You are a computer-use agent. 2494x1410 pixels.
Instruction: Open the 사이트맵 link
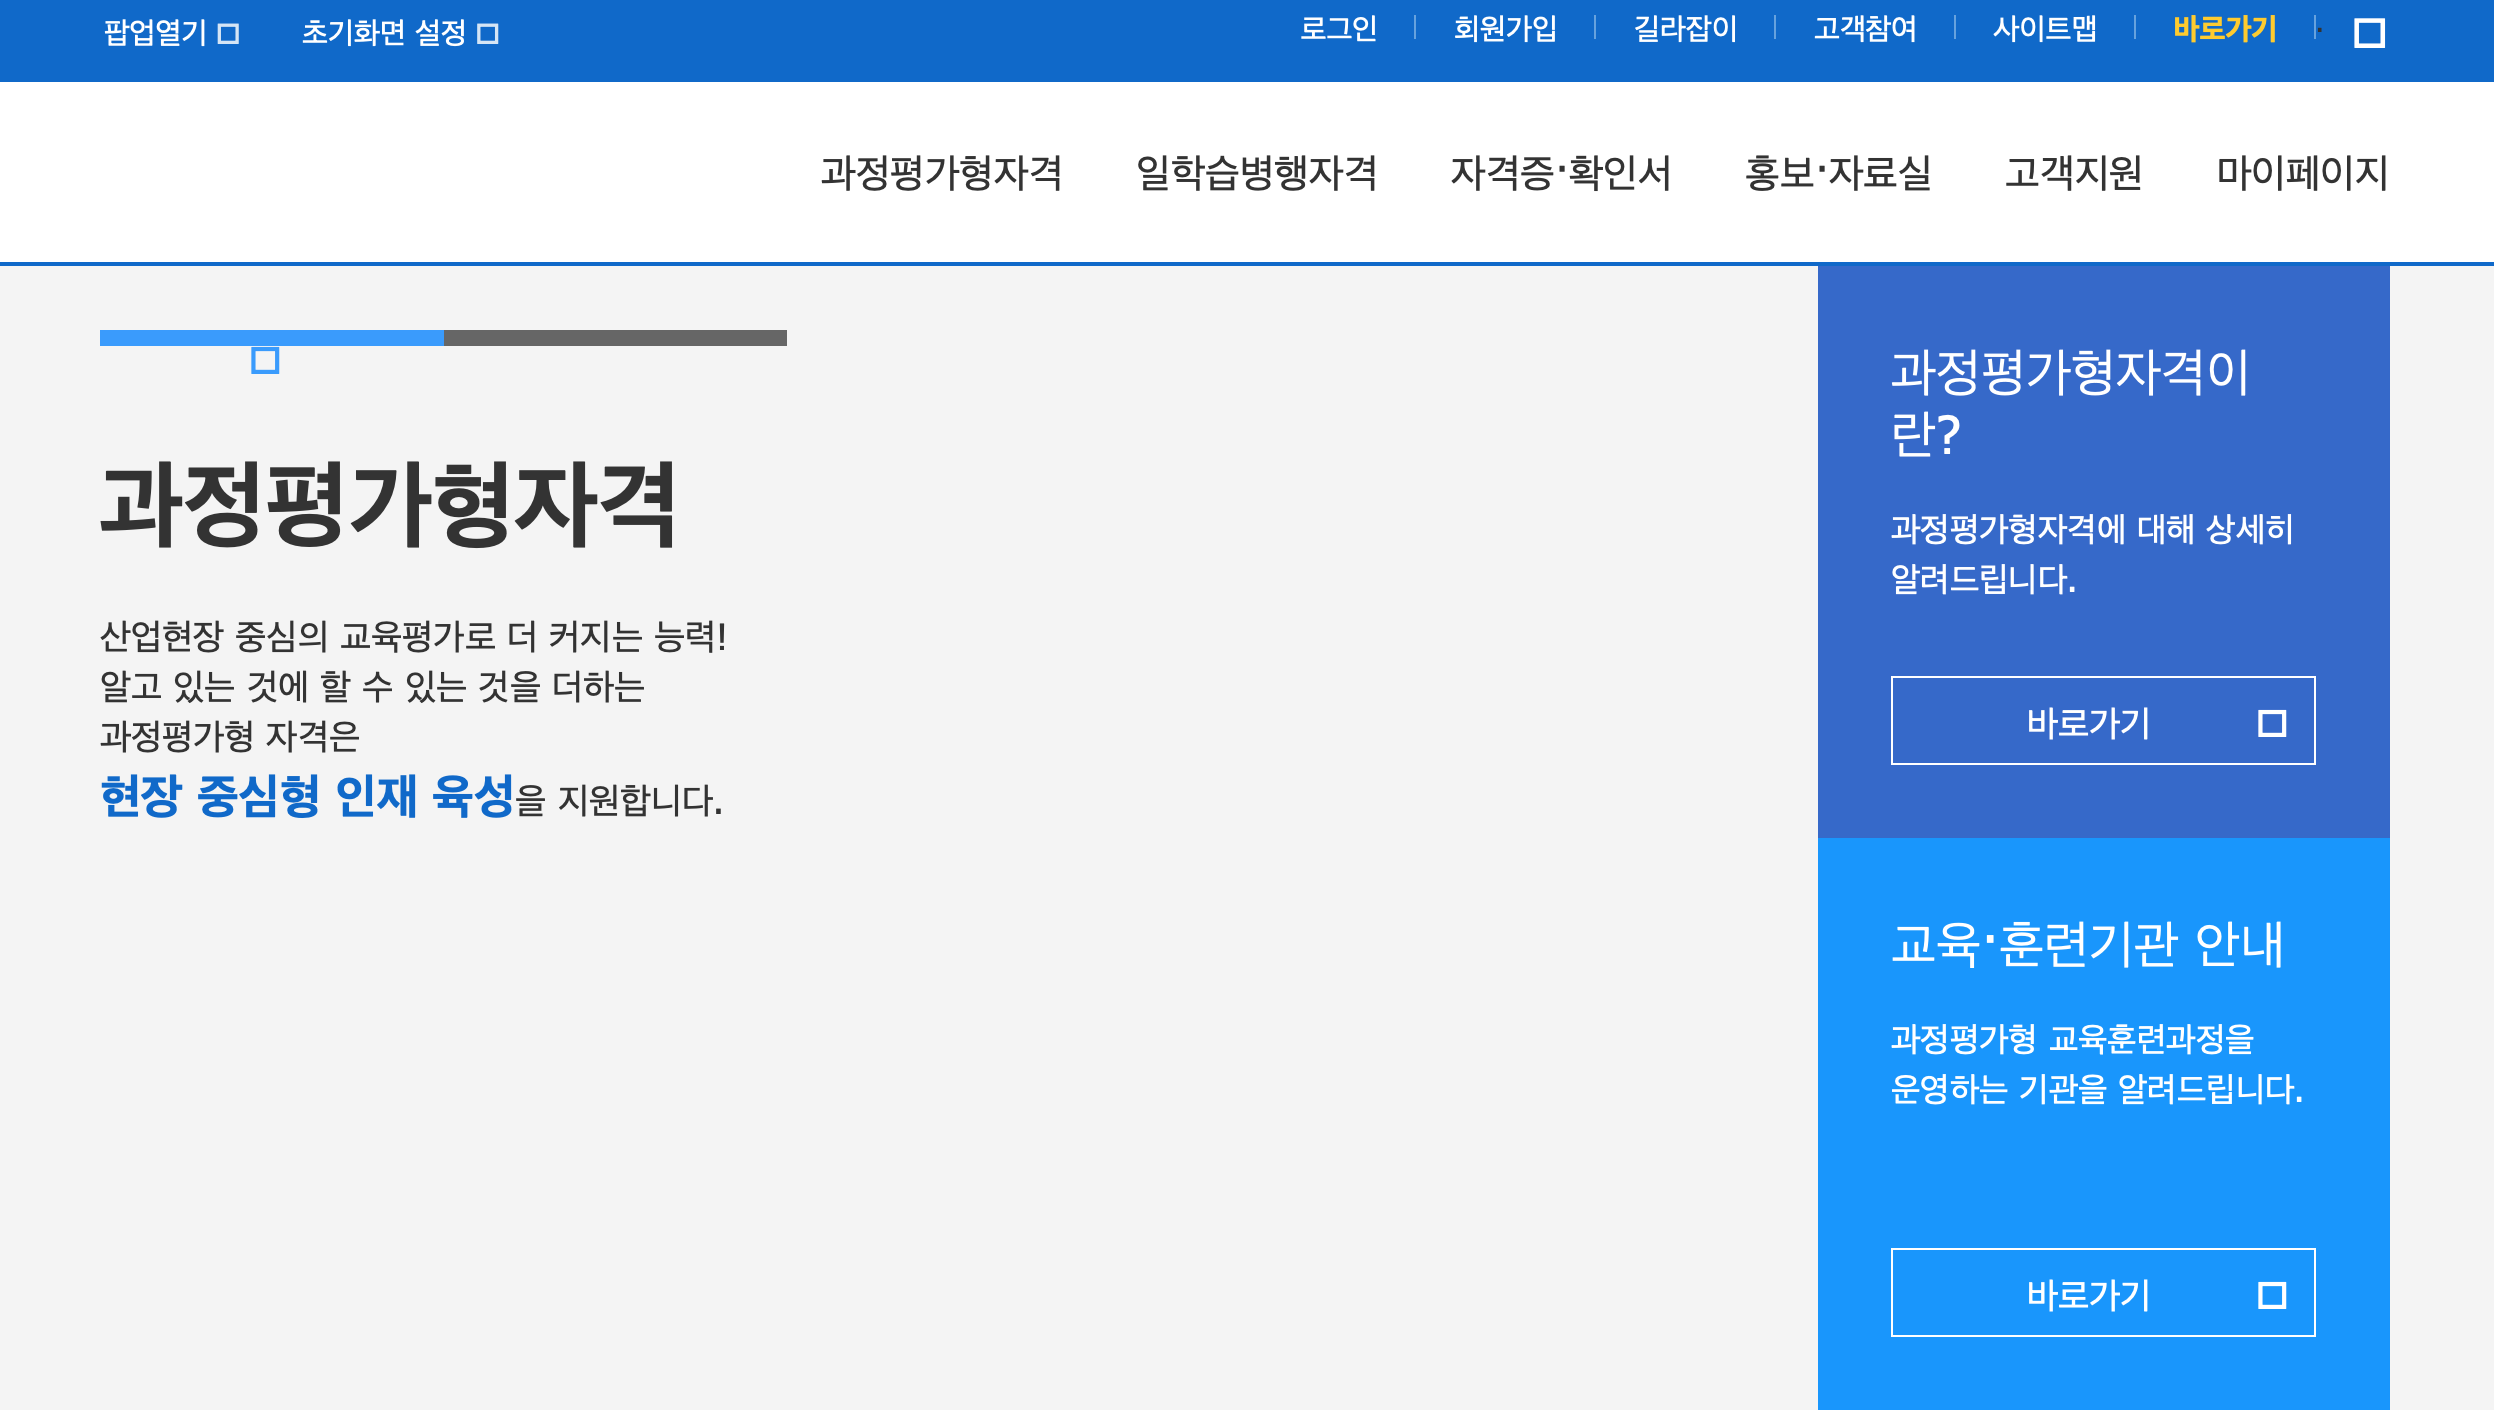point(2044,29)
